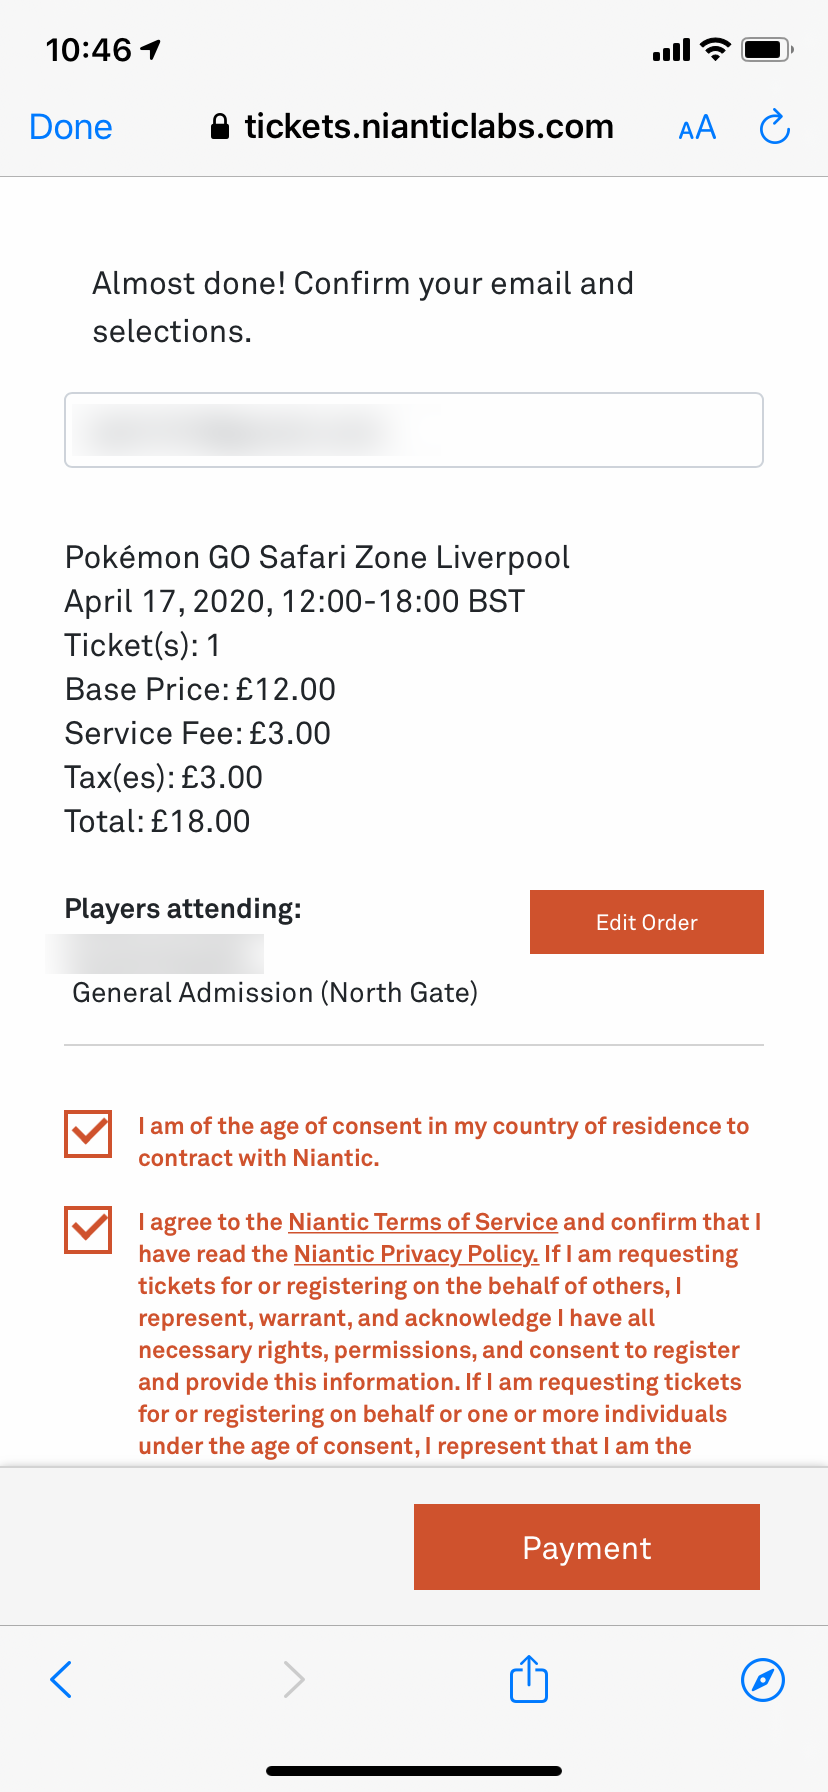Image resolution: width=828 pixels, height=1792 pixels.
Task: Open page in Safari compass icon
Action: coord(763,1679)
